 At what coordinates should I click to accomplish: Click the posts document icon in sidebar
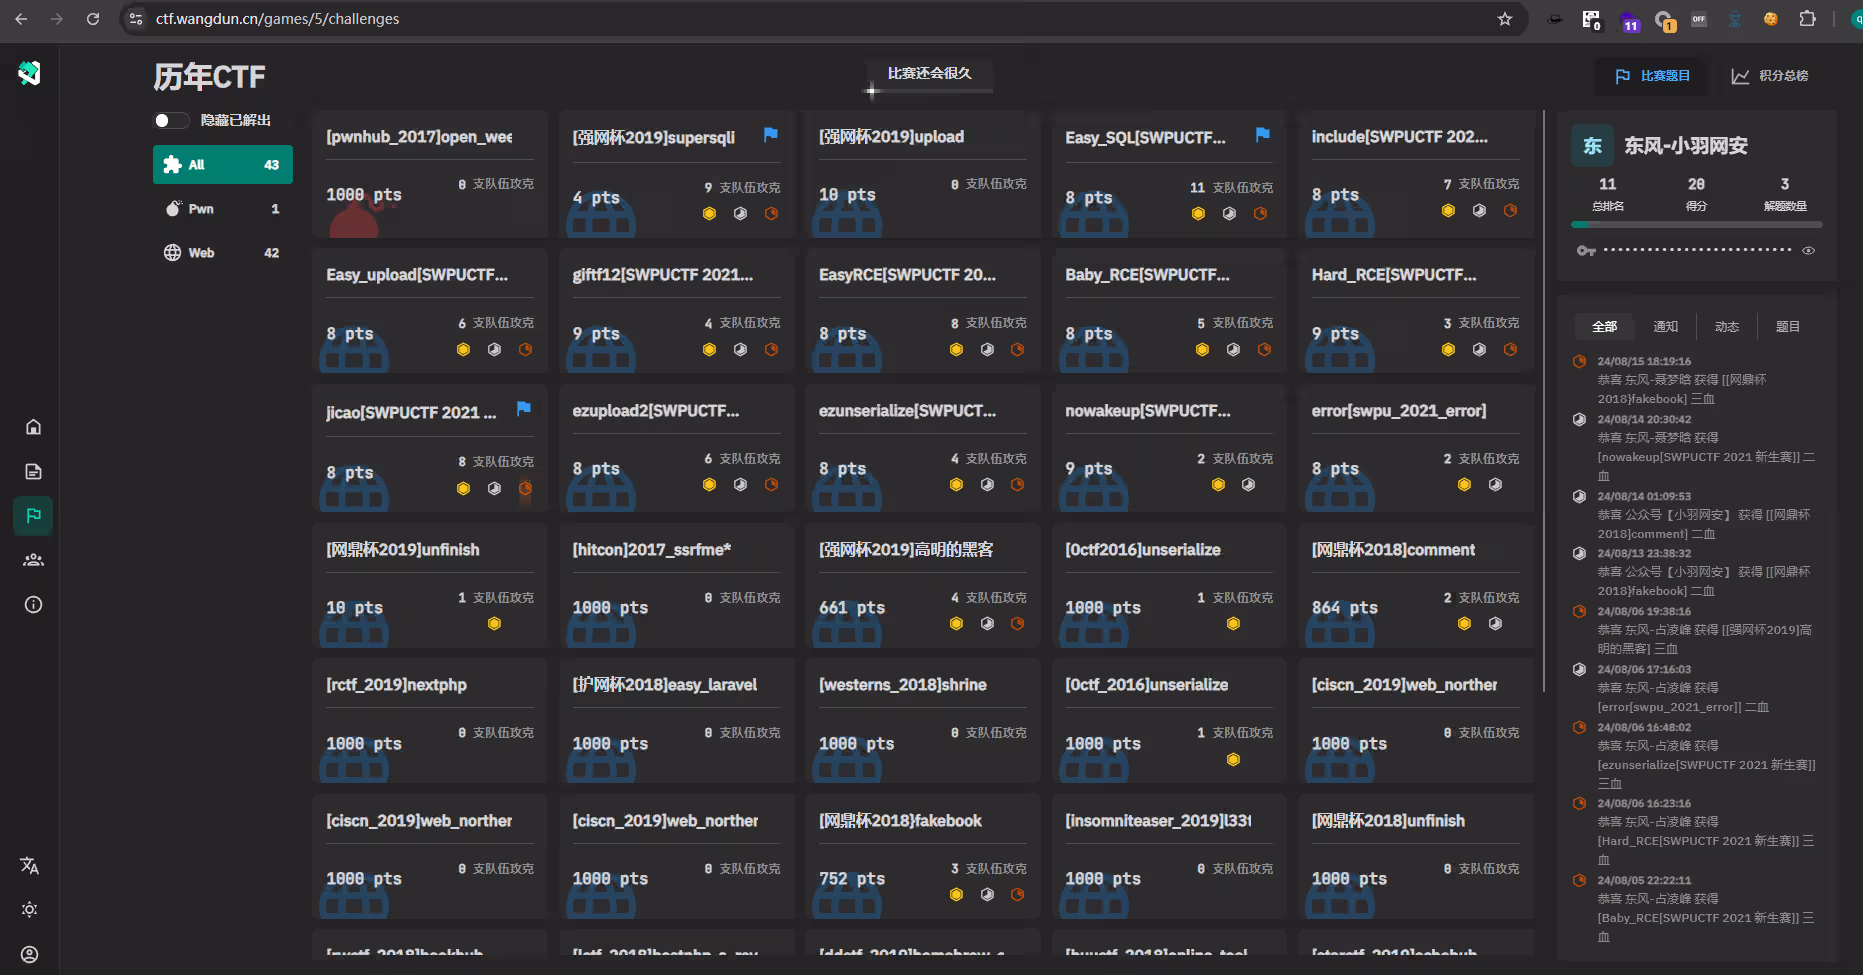point(33,471)
